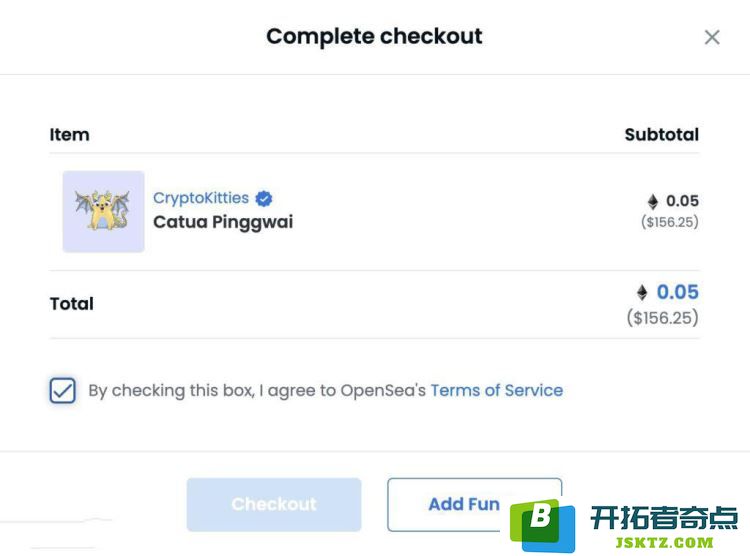Click the Item column header
The height and width of the screenshot is (556, 750).
(x=69, y=134)
